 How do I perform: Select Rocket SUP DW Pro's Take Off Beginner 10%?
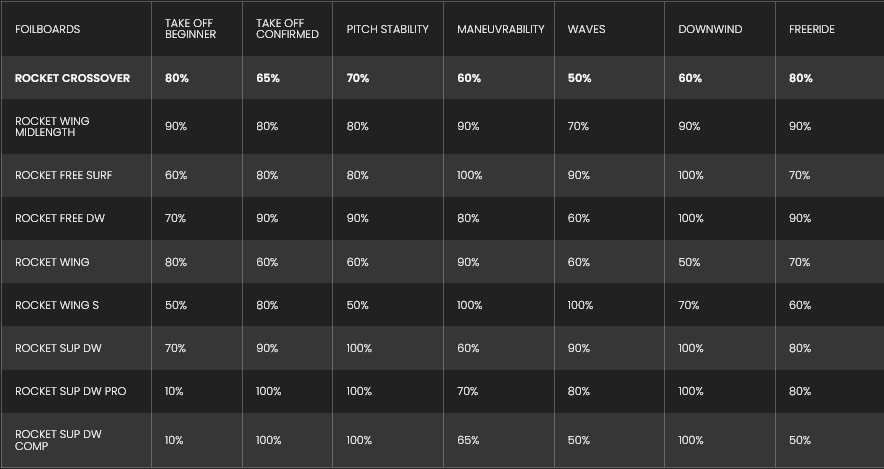174,391
